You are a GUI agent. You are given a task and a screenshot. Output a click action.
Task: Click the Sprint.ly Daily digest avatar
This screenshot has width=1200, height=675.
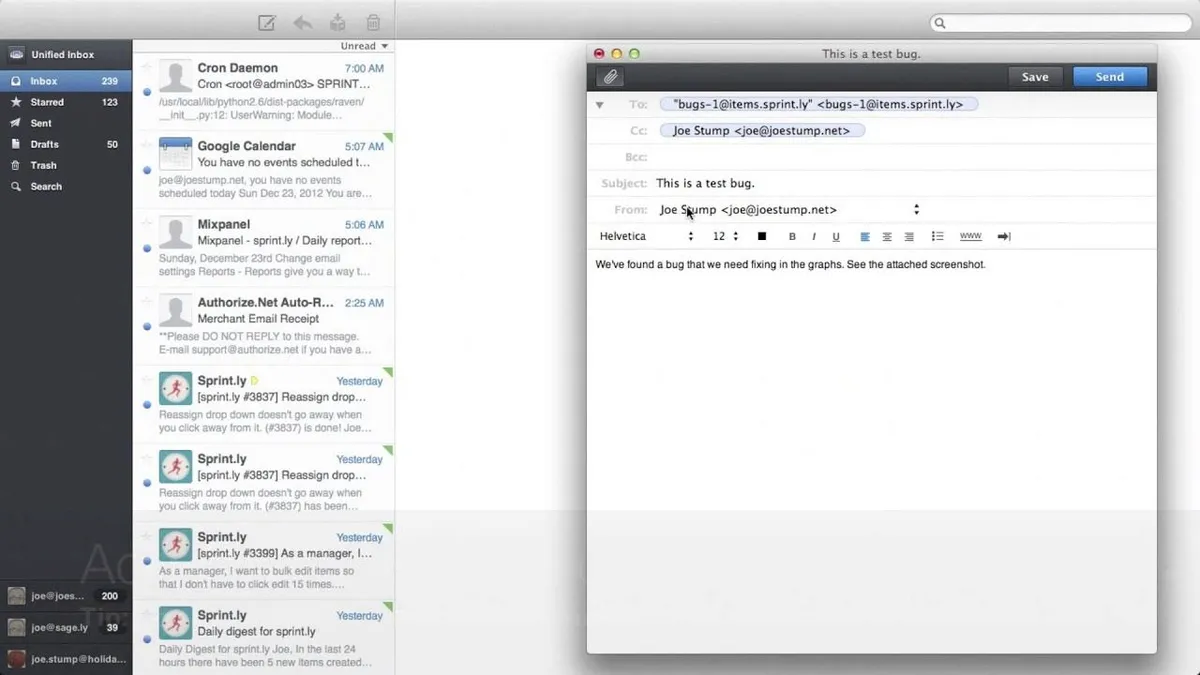pyautogui.click(x=176, y=623)
